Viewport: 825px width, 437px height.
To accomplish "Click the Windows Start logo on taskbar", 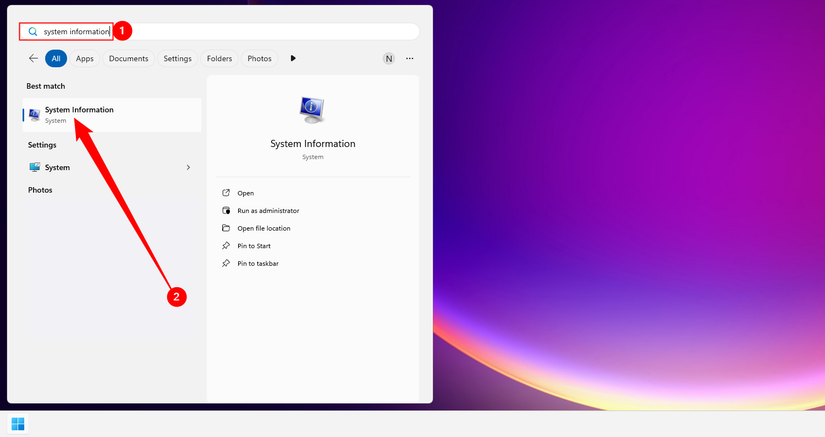I will point(18,424).
